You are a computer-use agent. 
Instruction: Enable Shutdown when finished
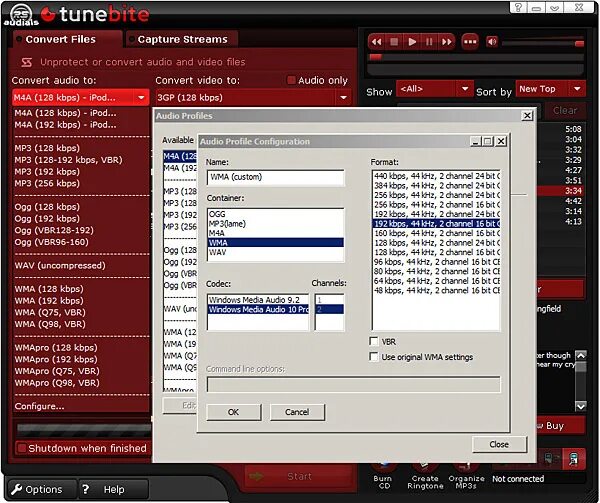tap(22, 448)
